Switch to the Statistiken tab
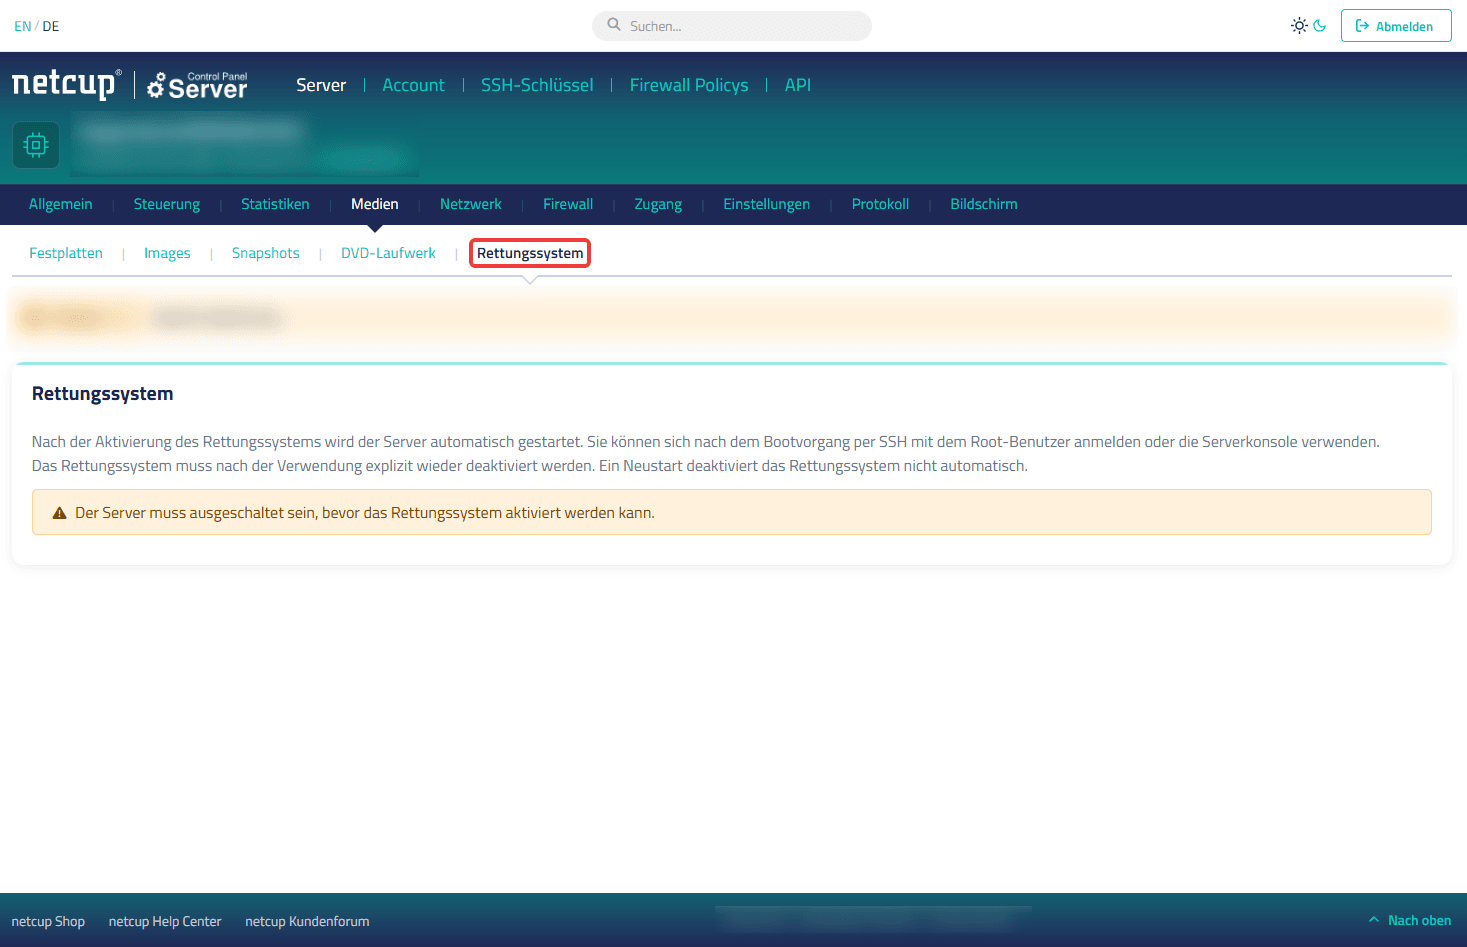This screenshot has width=1467, height=947. tap(275, 204)
